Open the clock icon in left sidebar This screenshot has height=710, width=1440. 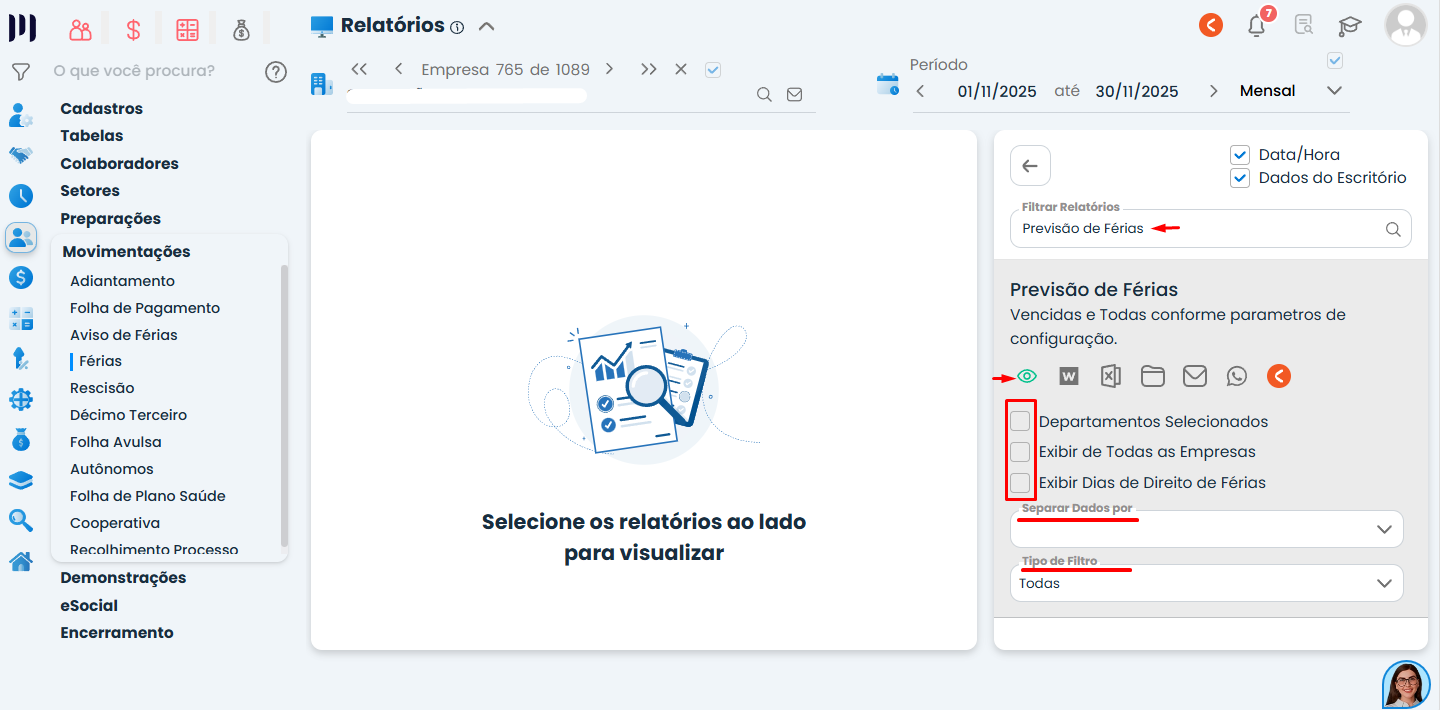pyautogui.click(x=20, y=196)
